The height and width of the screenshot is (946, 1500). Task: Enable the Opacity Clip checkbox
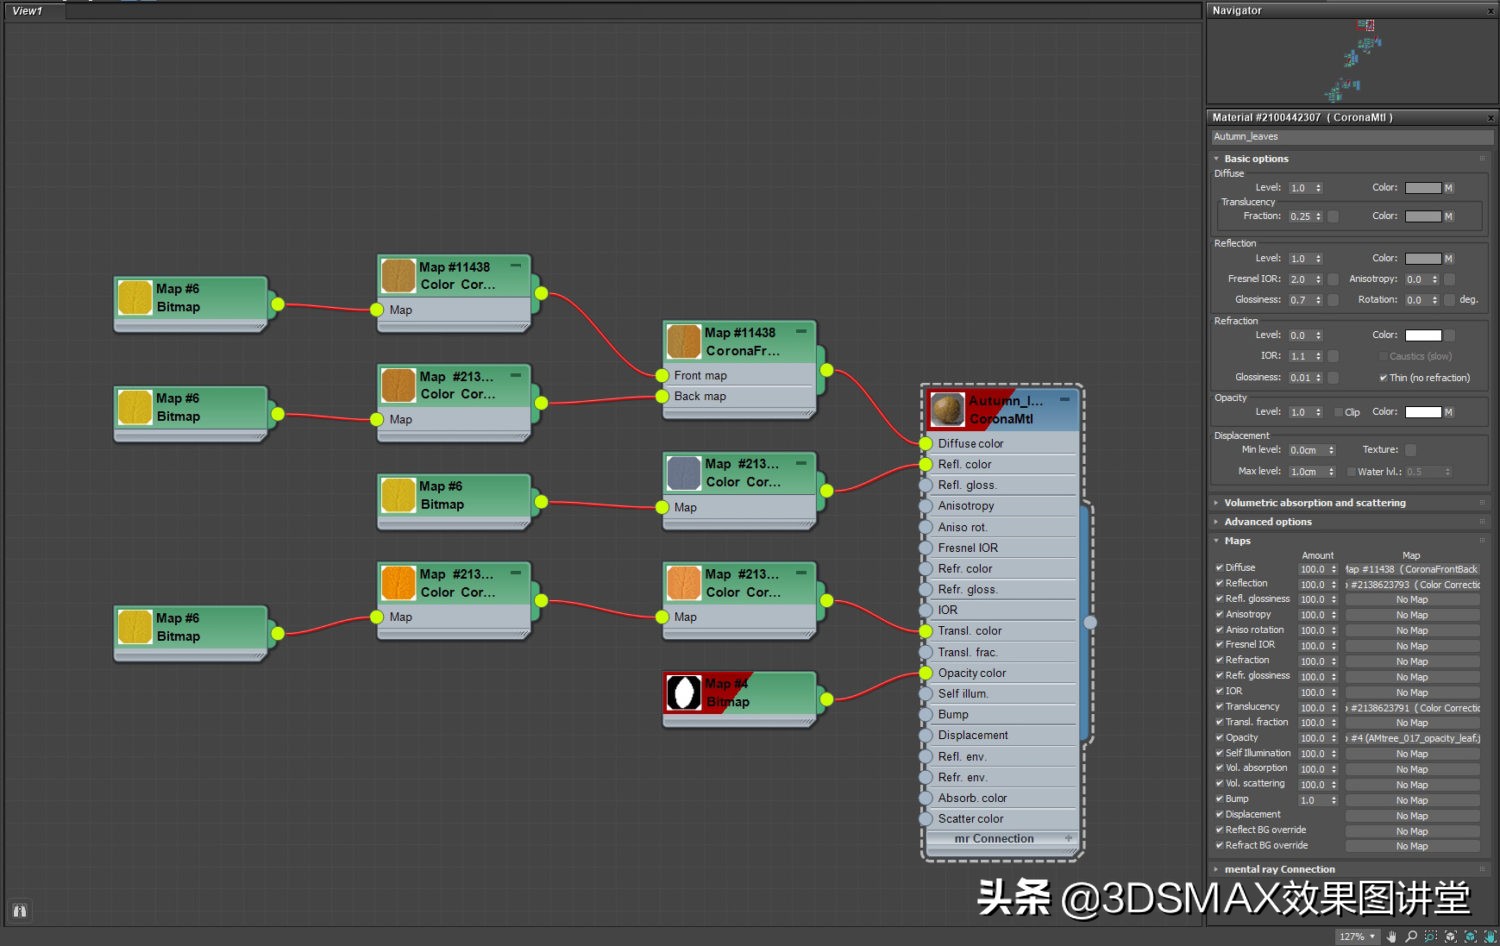1338,412
